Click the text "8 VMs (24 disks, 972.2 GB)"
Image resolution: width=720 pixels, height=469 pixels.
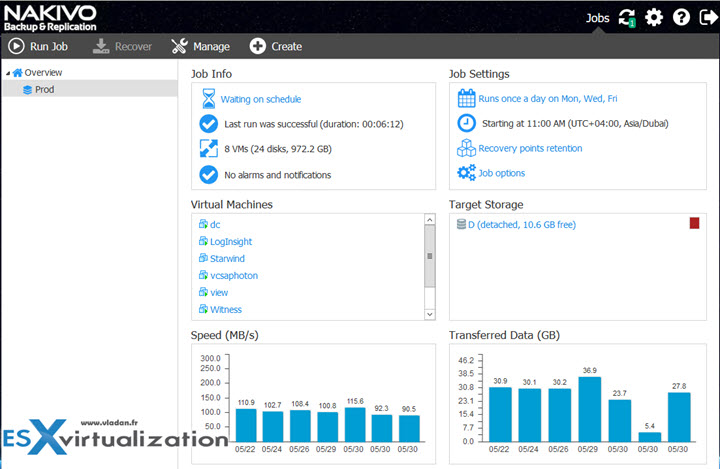coord(278,149)
